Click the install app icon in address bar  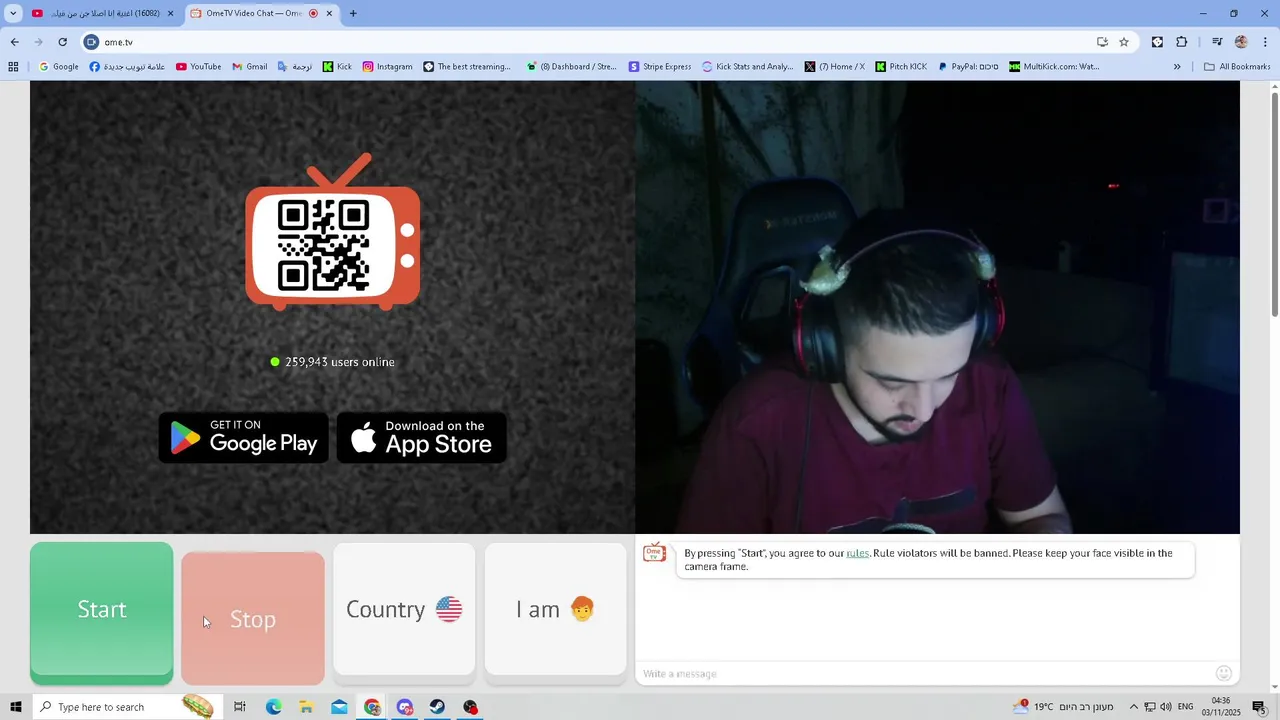click(x=1102, y=42)
